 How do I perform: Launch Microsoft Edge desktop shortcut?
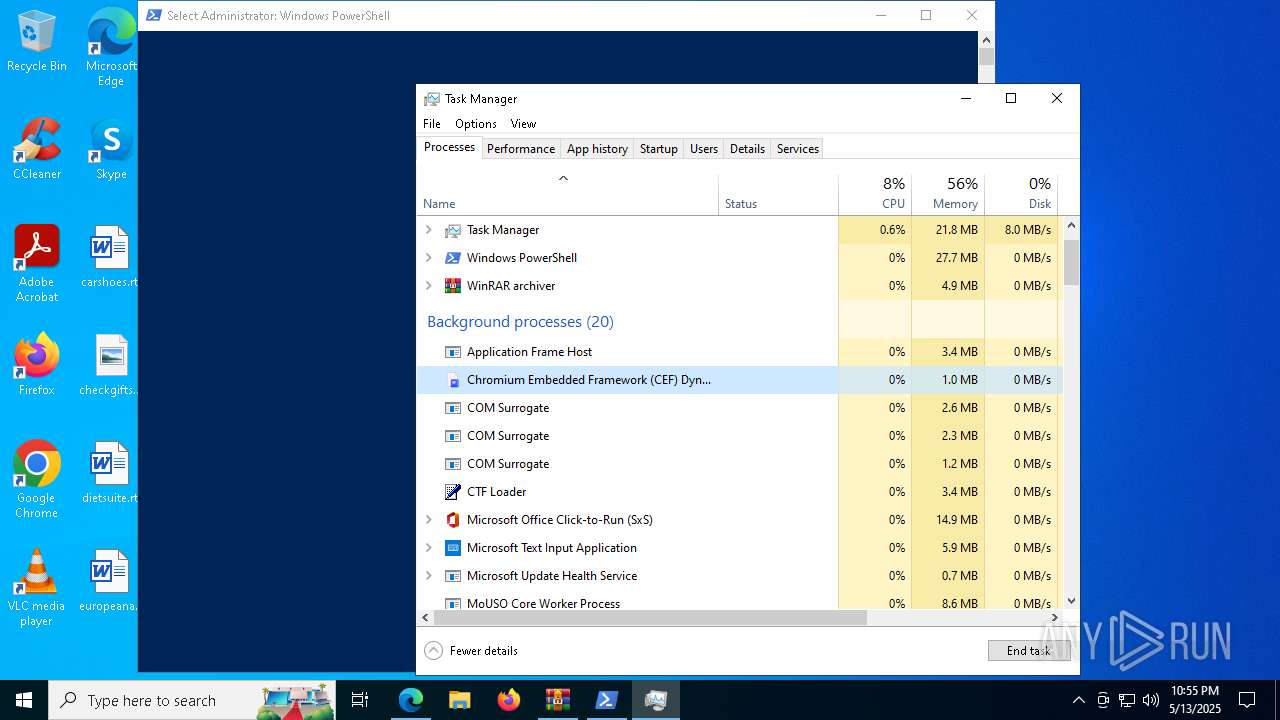(x=111, y=48)
